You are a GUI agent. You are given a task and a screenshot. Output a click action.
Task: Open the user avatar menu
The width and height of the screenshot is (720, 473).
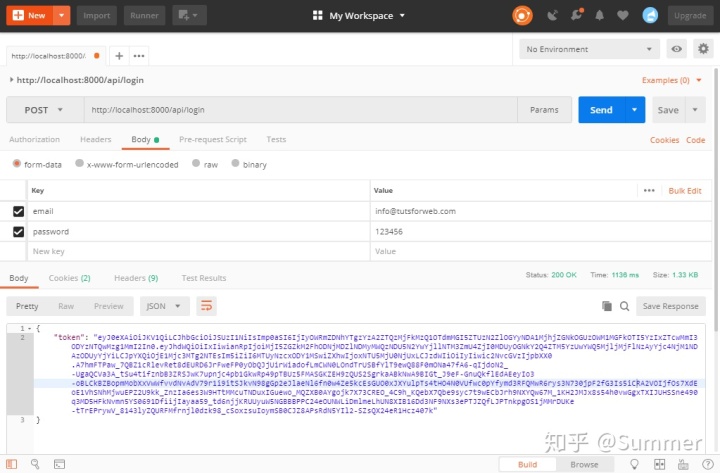click(x=650, y=16)
